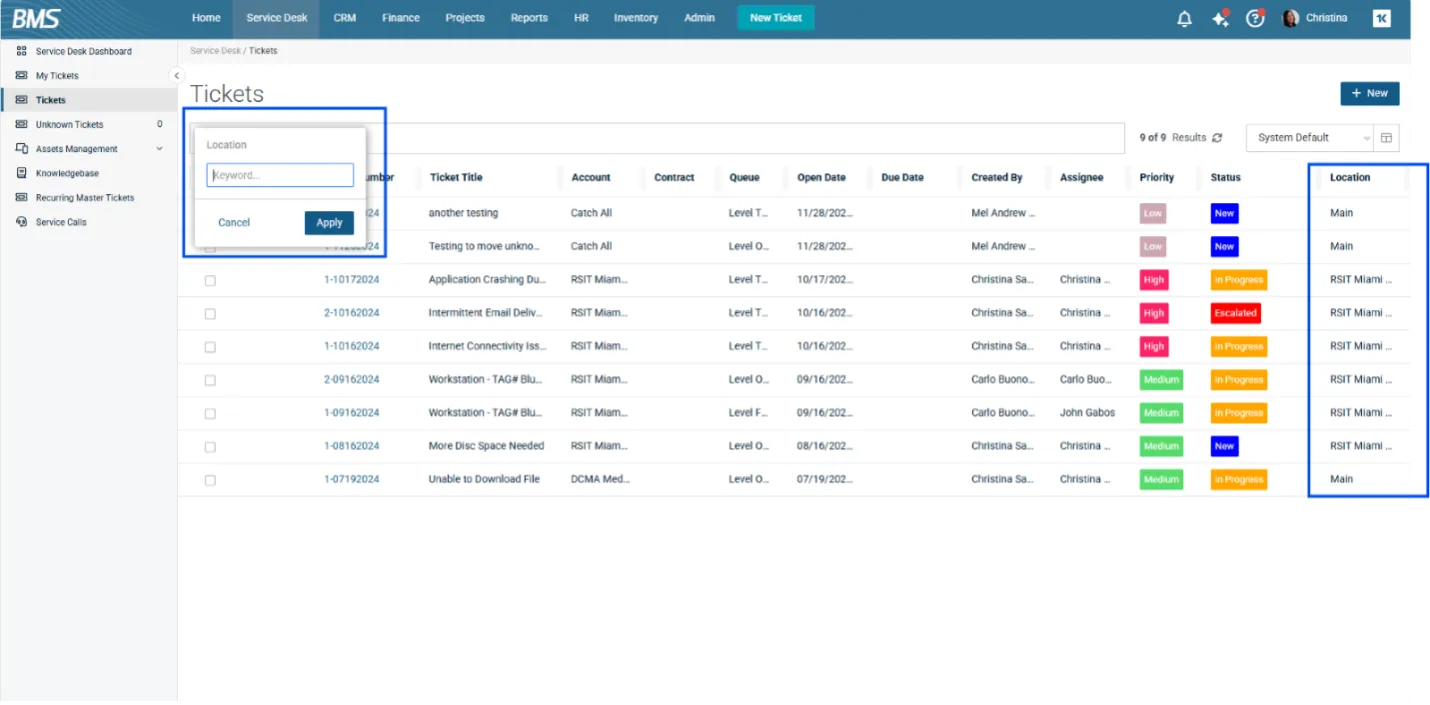
Task: Click the red Escalated status badge
Action: click(x=1235, y=313)
